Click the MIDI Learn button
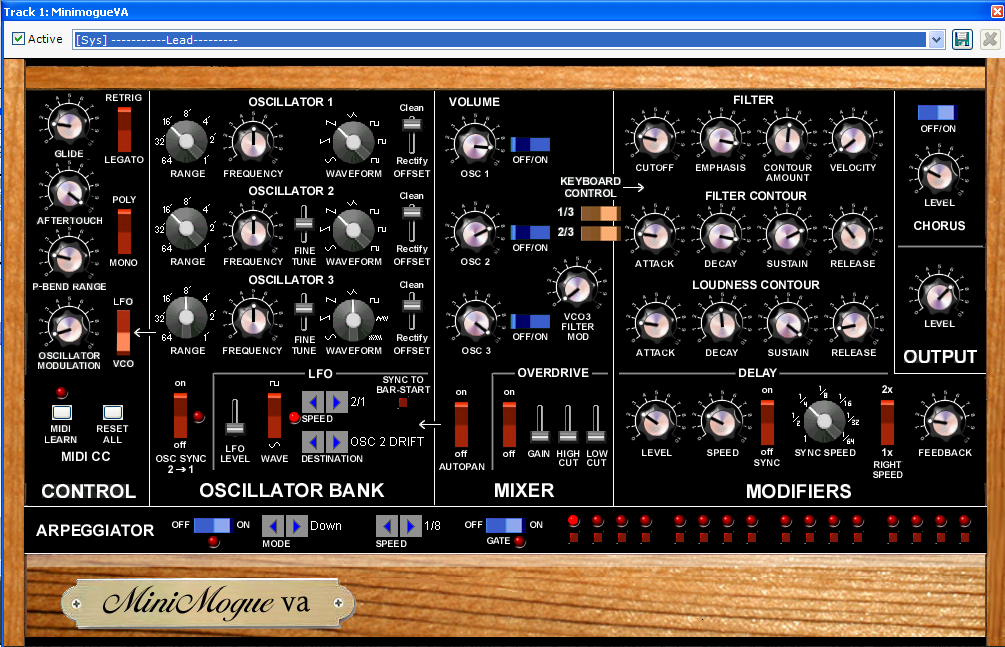 click(x=62, y=412)
